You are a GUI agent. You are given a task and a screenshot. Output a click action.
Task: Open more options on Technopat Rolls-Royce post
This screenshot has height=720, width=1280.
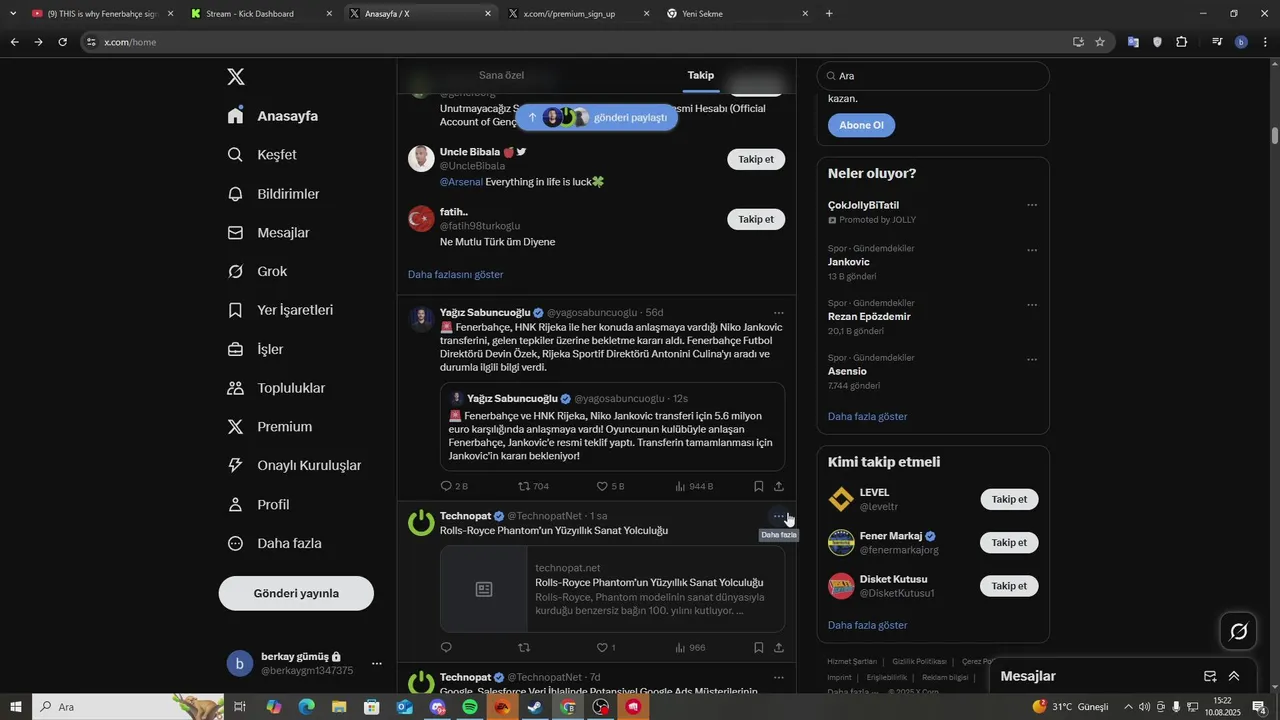point(779,516)
